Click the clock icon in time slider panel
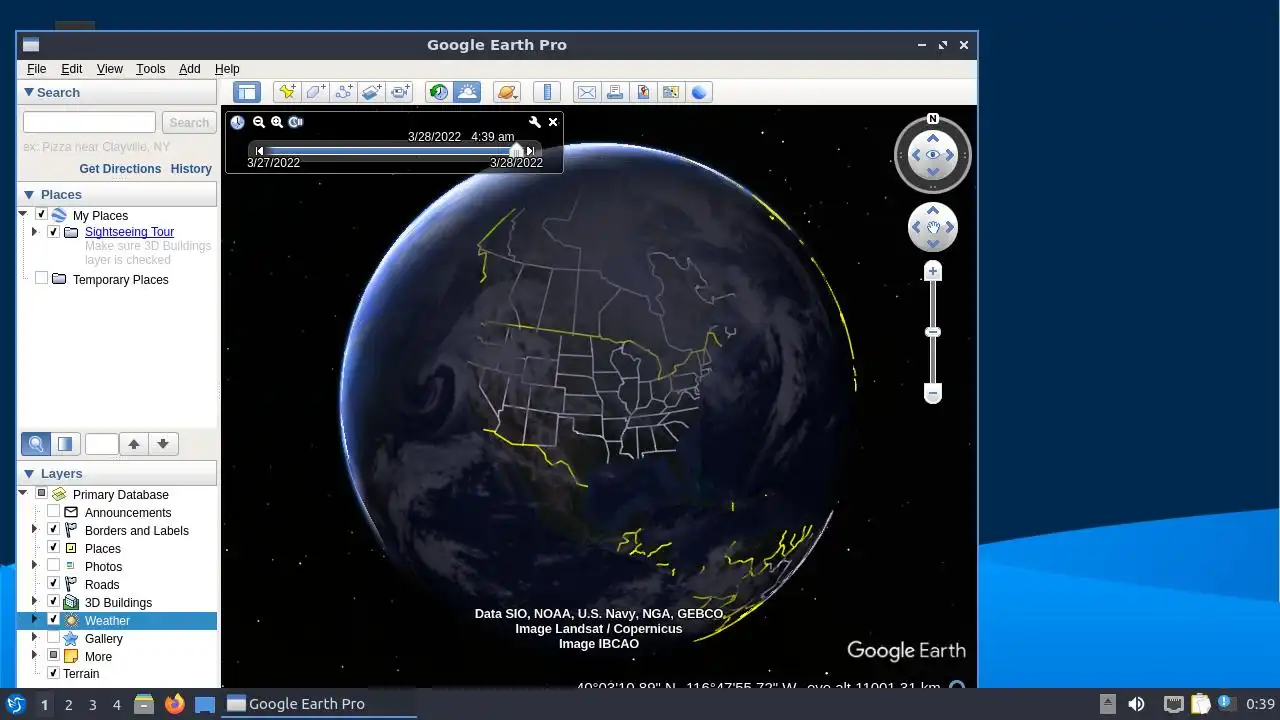This screenshot has width=1280, height=720. click(237, 122)
